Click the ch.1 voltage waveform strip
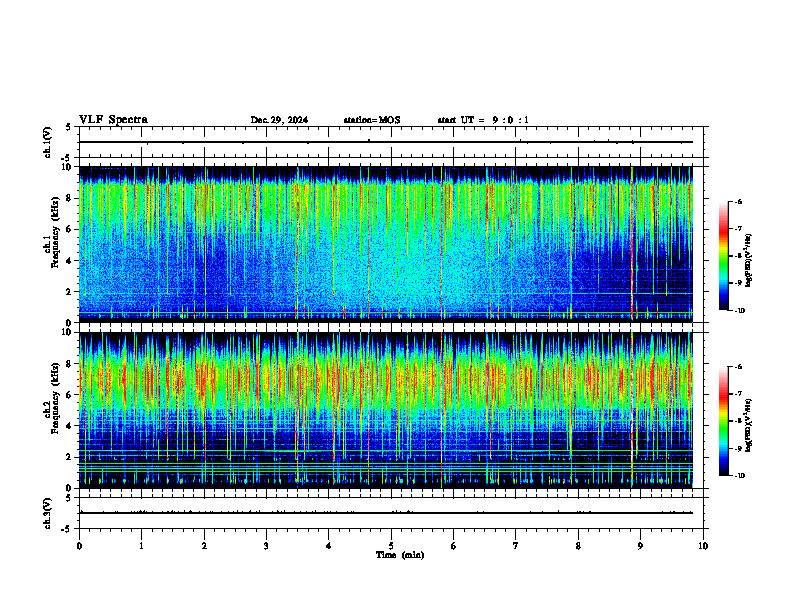 point(391,142)
